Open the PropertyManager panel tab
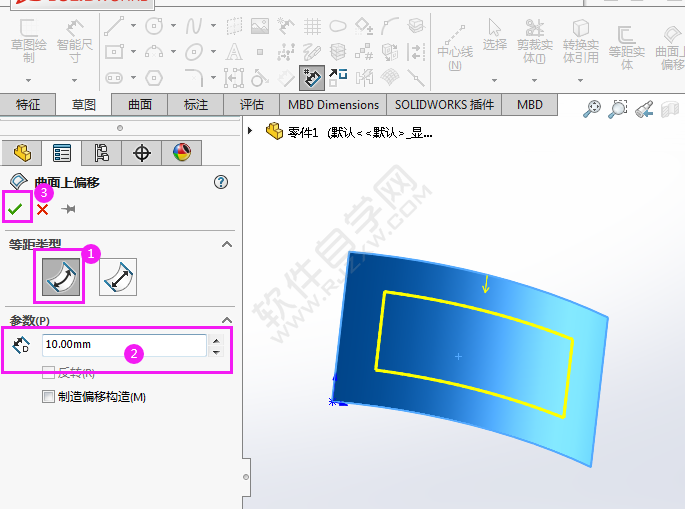The height and width of the screenshot is (509, 685). 62,153
